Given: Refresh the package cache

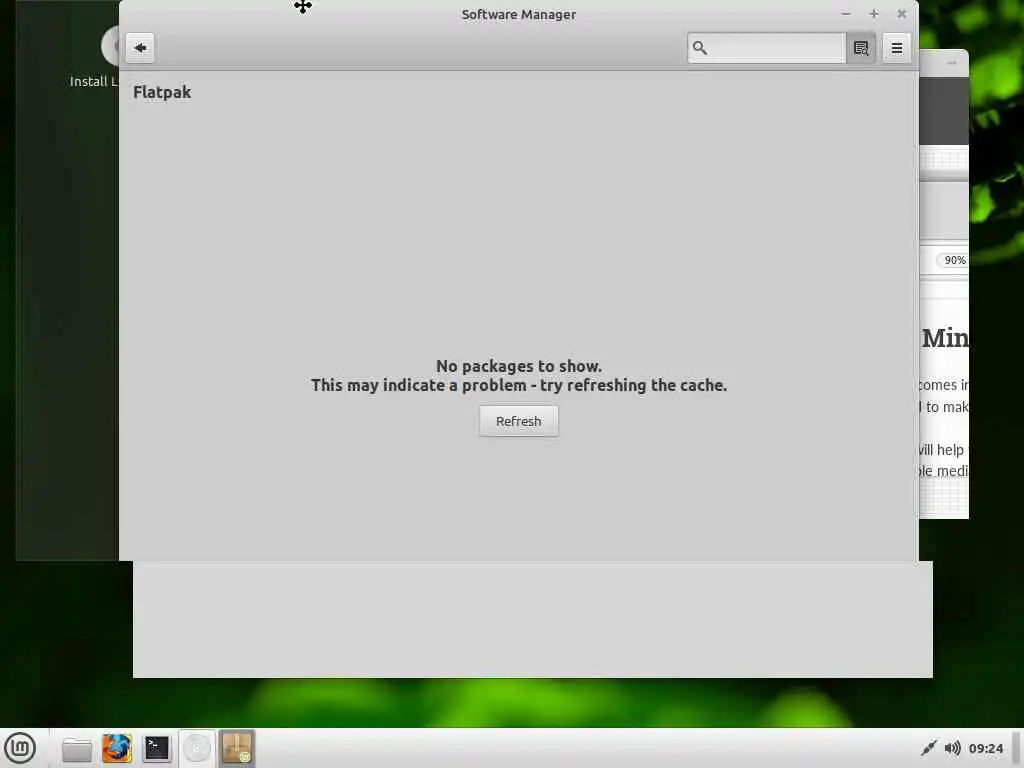Looking at the screenshot, I should (x=519, y=421).
